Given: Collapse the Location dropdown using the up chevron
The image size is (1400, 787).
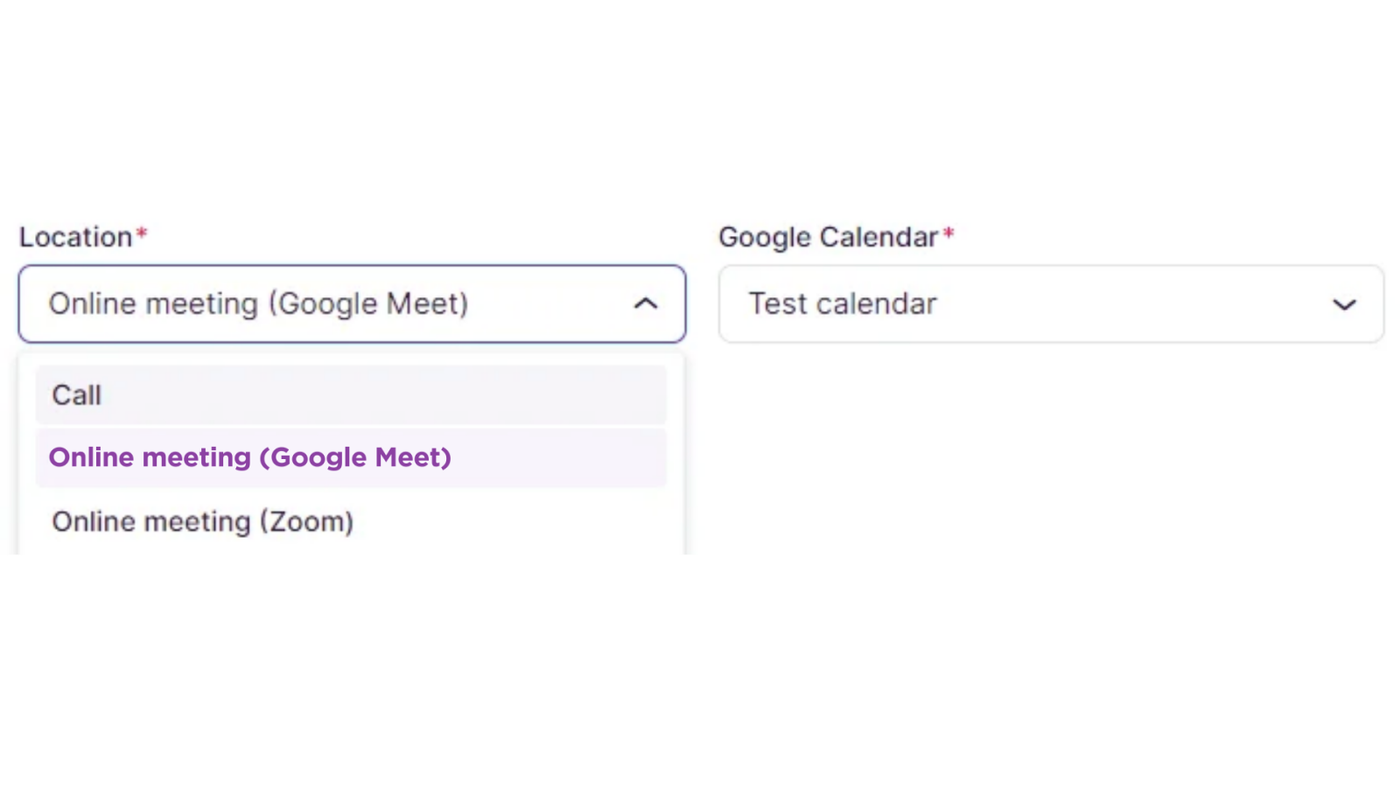Looking at the screenshot, I should (645, 304).
